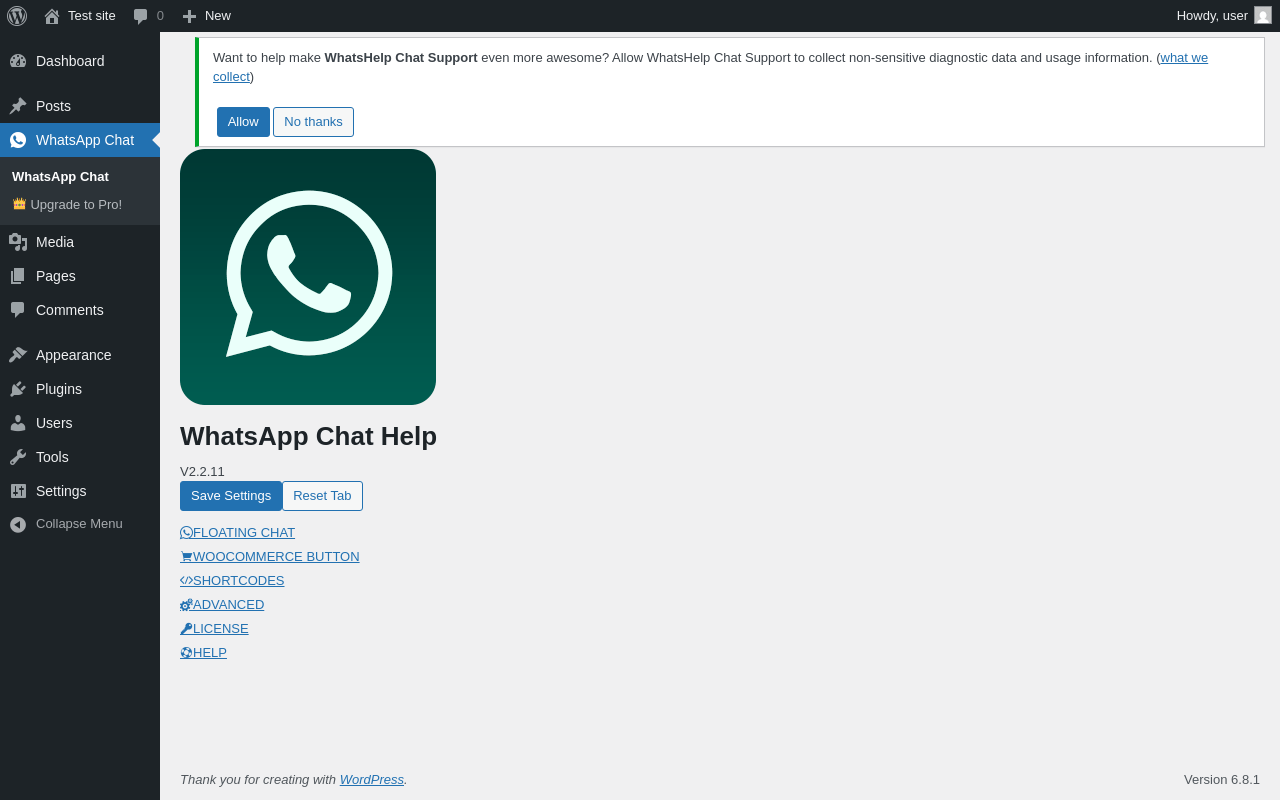Switch to FLOATING CHAT tab
The width and height of the screenshot is (1280, 800).
coord(238,533)
